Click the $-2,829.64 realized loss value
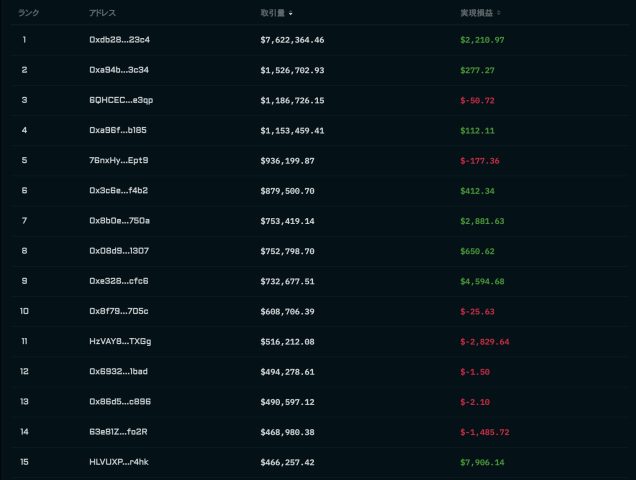 484,341
